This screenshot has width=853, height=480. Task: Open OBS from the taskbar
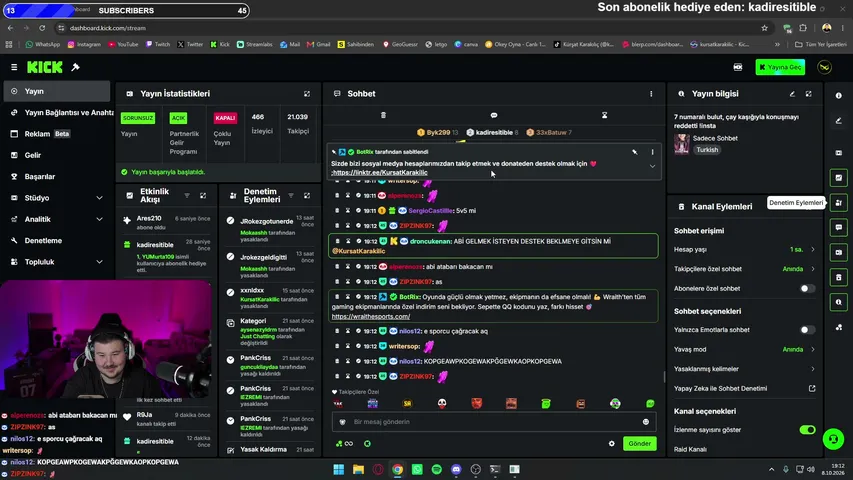475,469
